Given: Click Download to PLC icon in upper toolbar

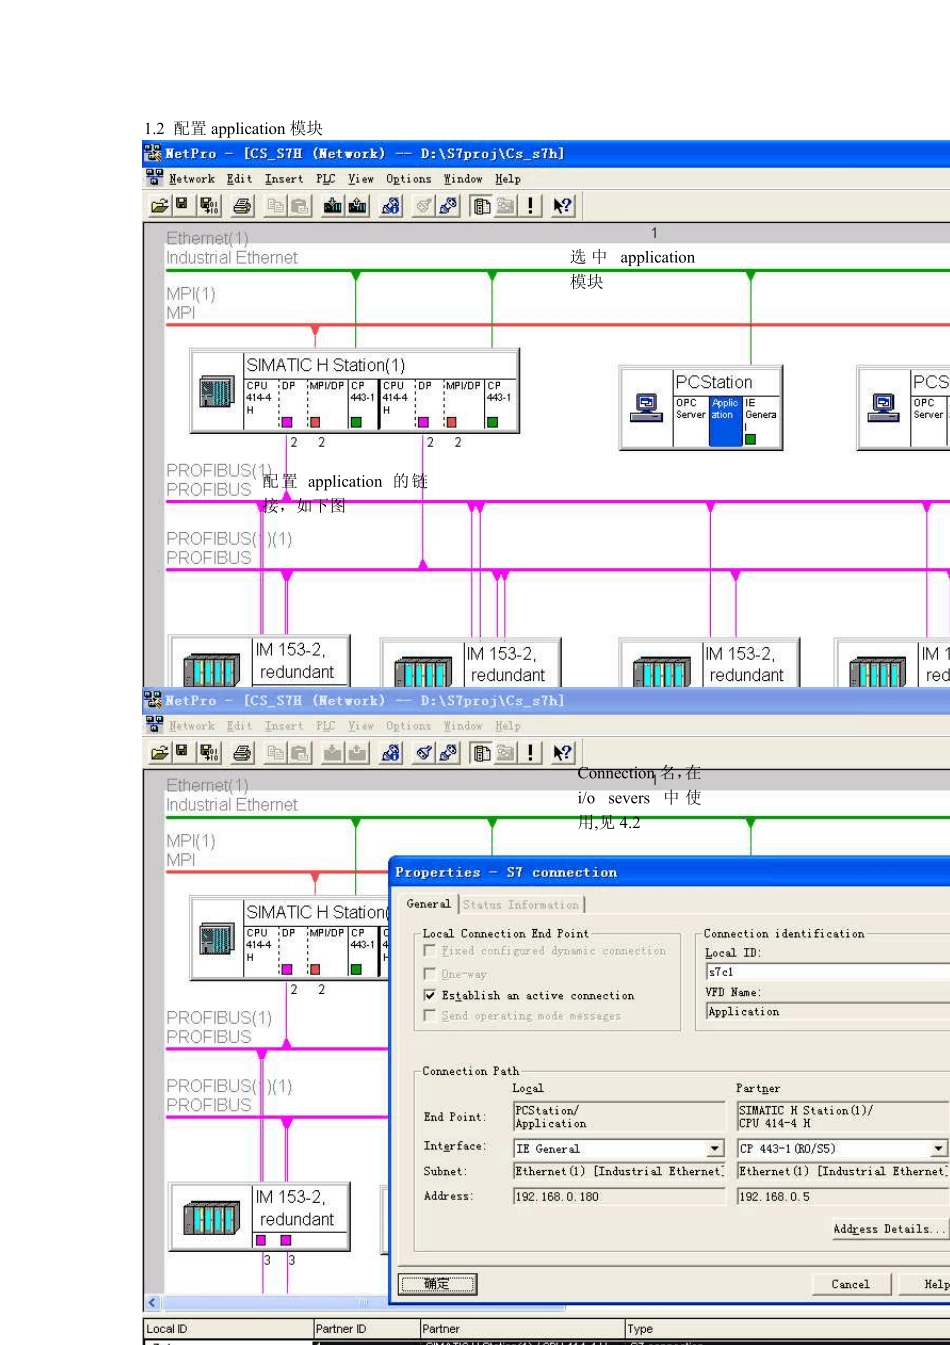Looking at the screenshot, I should [x=333, y=206].
